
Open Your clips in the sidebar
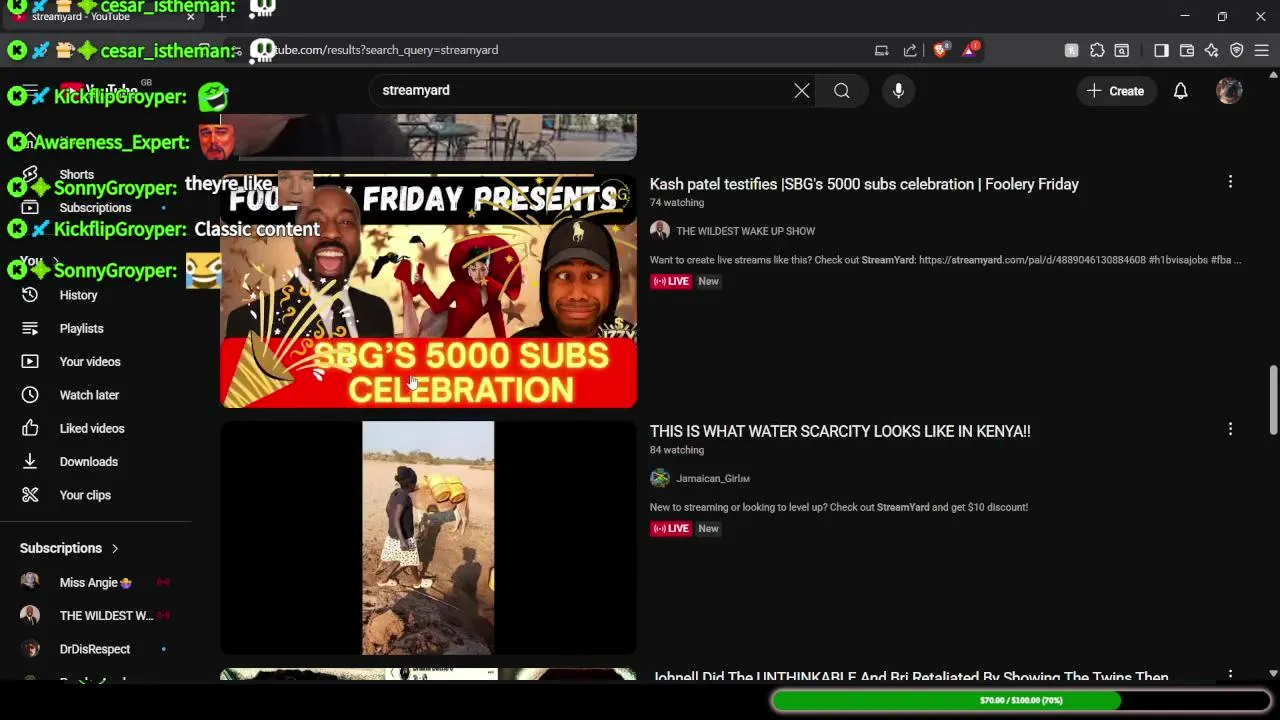pos(85,495)
